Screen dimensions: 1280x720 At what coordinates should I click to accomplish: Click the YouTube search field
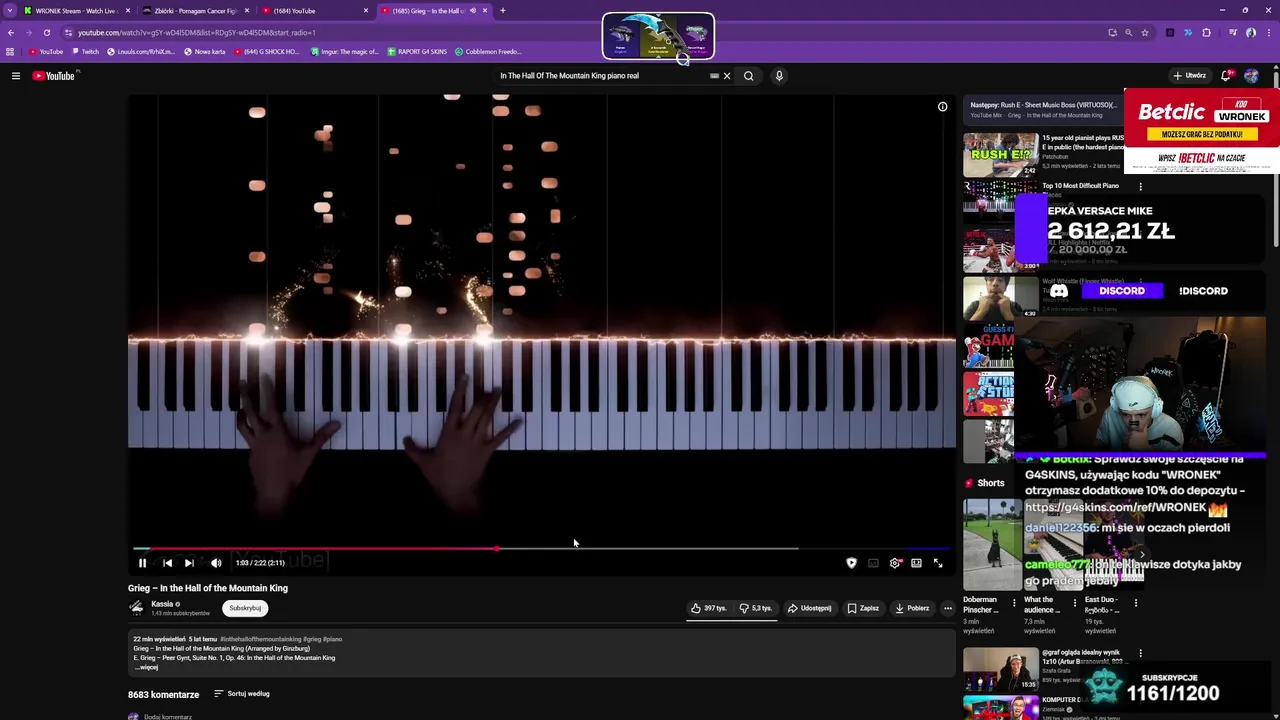[x=600, y=76]
